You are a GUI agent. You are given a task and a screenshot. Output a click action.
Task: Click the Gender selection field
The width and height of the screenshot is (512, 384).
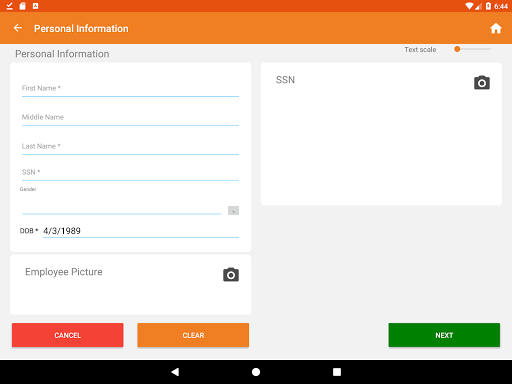pyautogui.click(x=122, y=207)
